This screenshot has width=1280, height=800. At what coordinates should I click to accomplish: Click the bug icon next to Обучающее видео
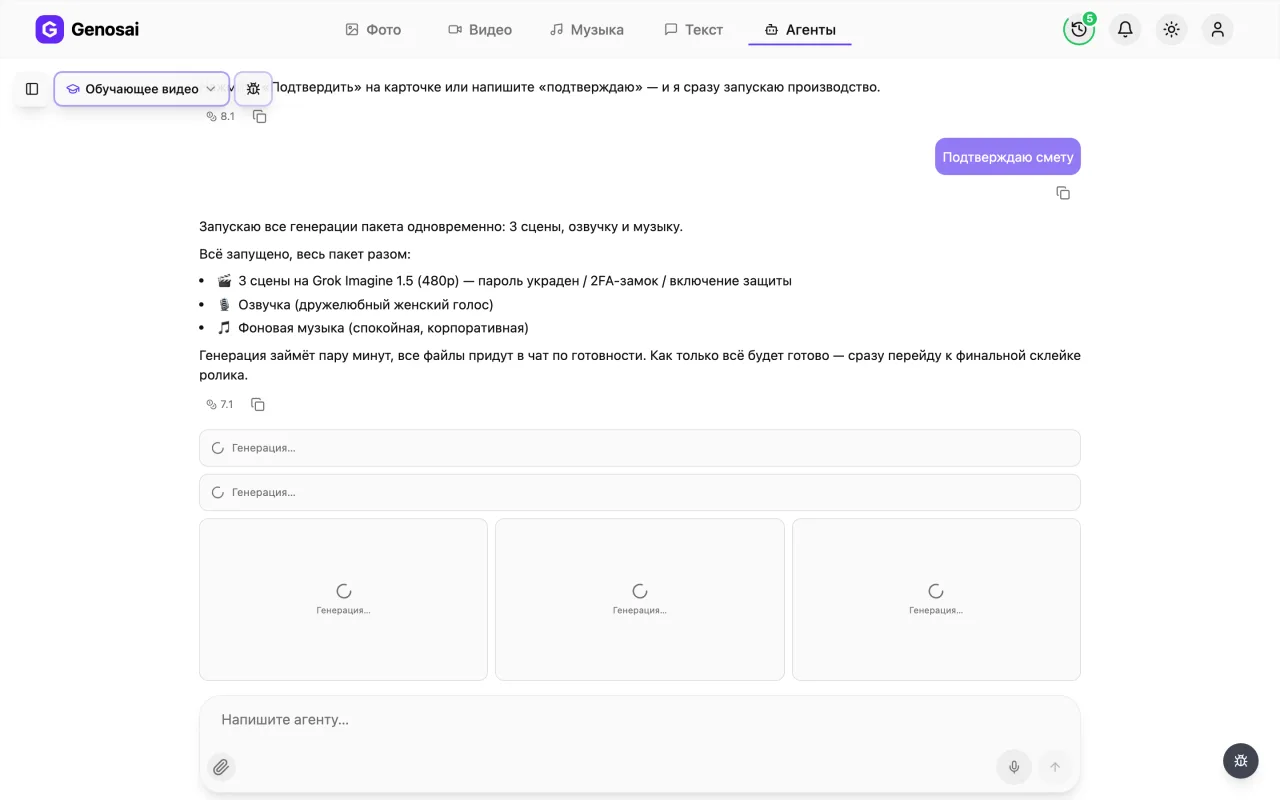(x=253, y=89)
